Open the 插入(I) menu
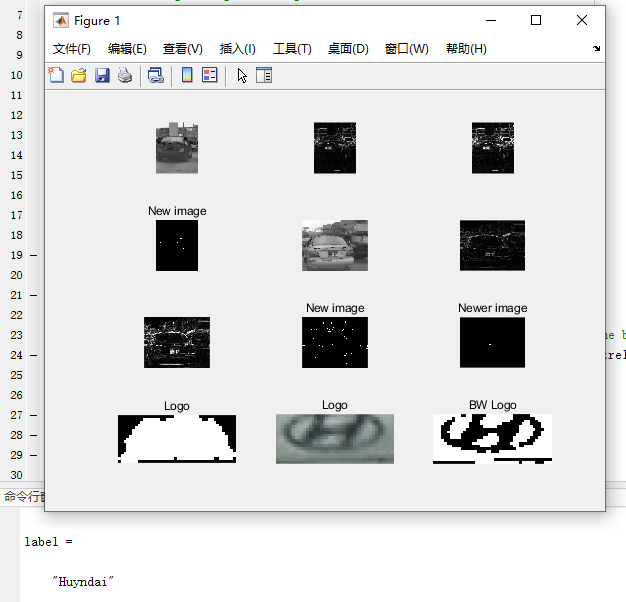 (x=238, y=49)
